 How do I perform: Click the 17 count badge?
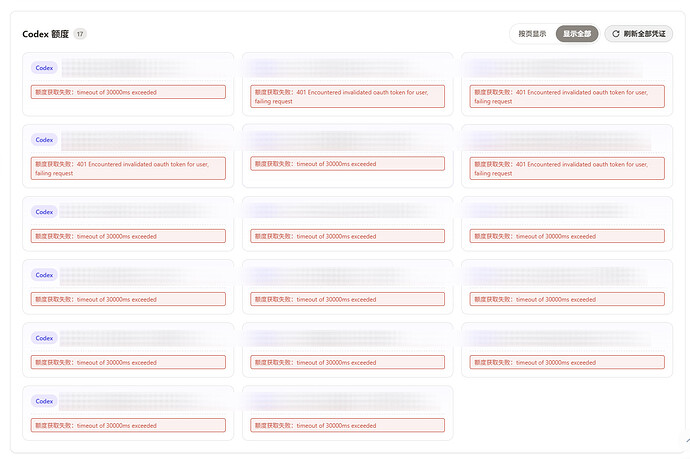click(x=80, y=34)
